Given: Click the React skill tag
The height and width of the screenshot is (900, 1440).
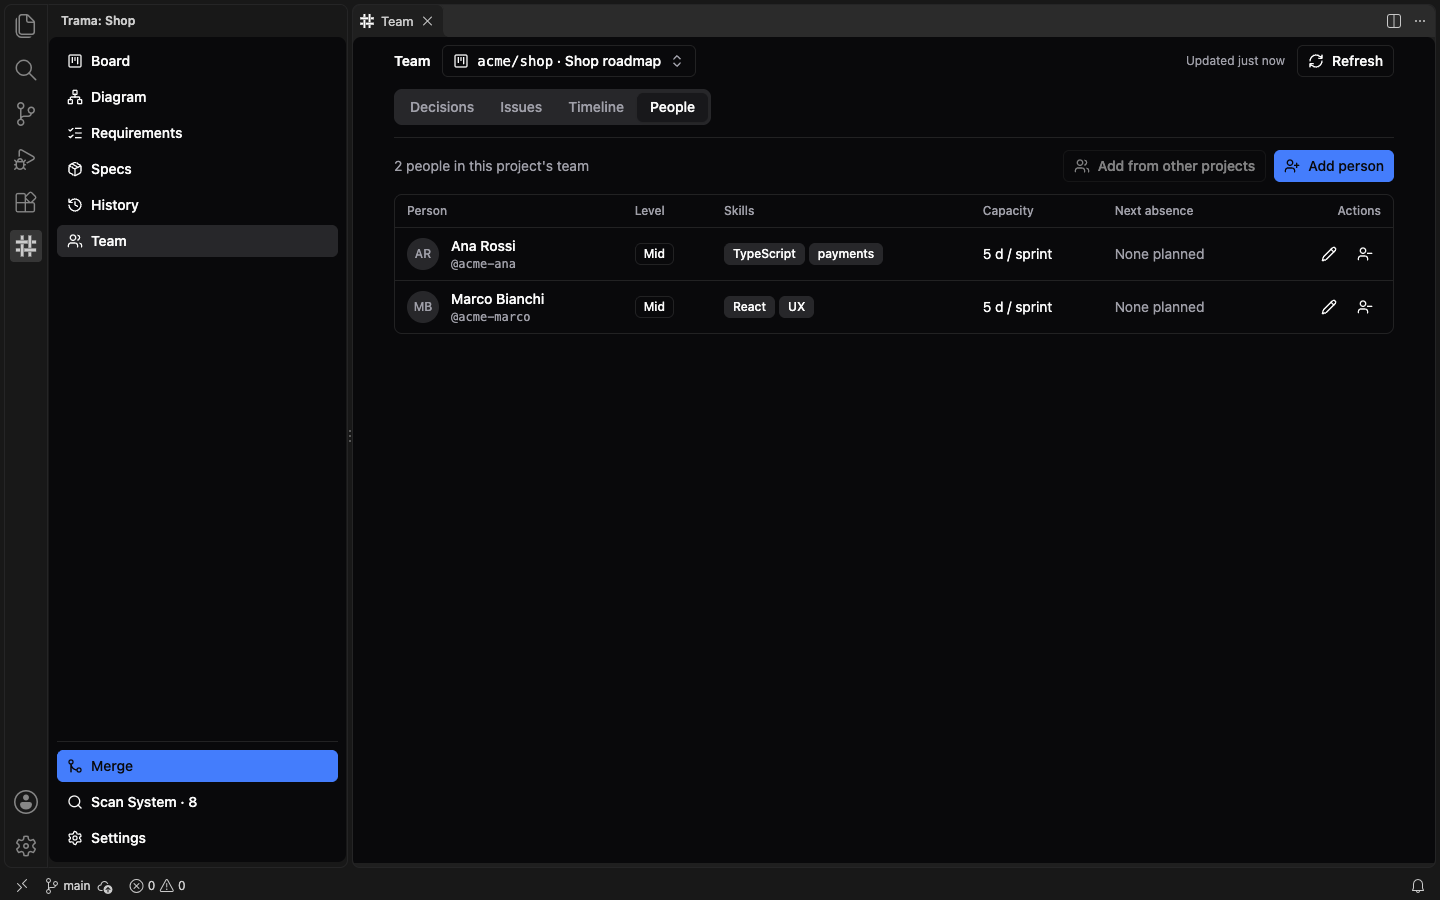Looking at the screenshot, I should click(x=749, y=307).
